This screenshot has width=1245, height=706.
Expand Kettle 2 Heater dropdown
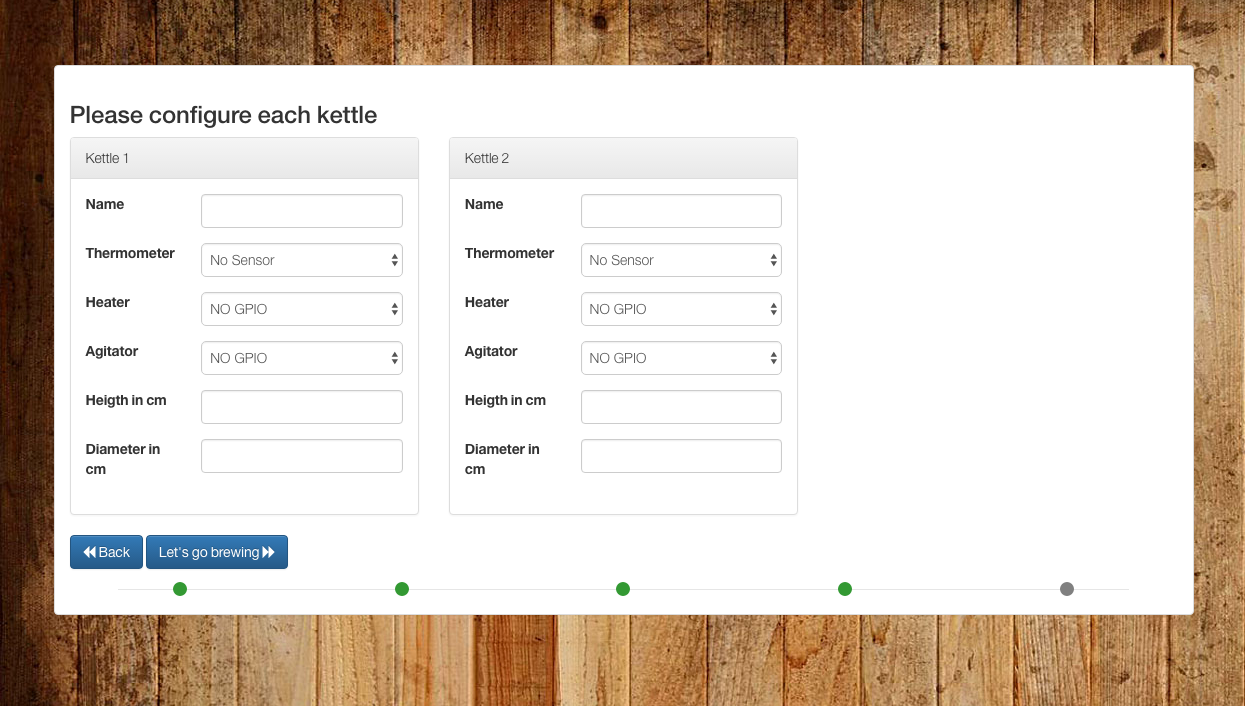(x=680, y=309)
